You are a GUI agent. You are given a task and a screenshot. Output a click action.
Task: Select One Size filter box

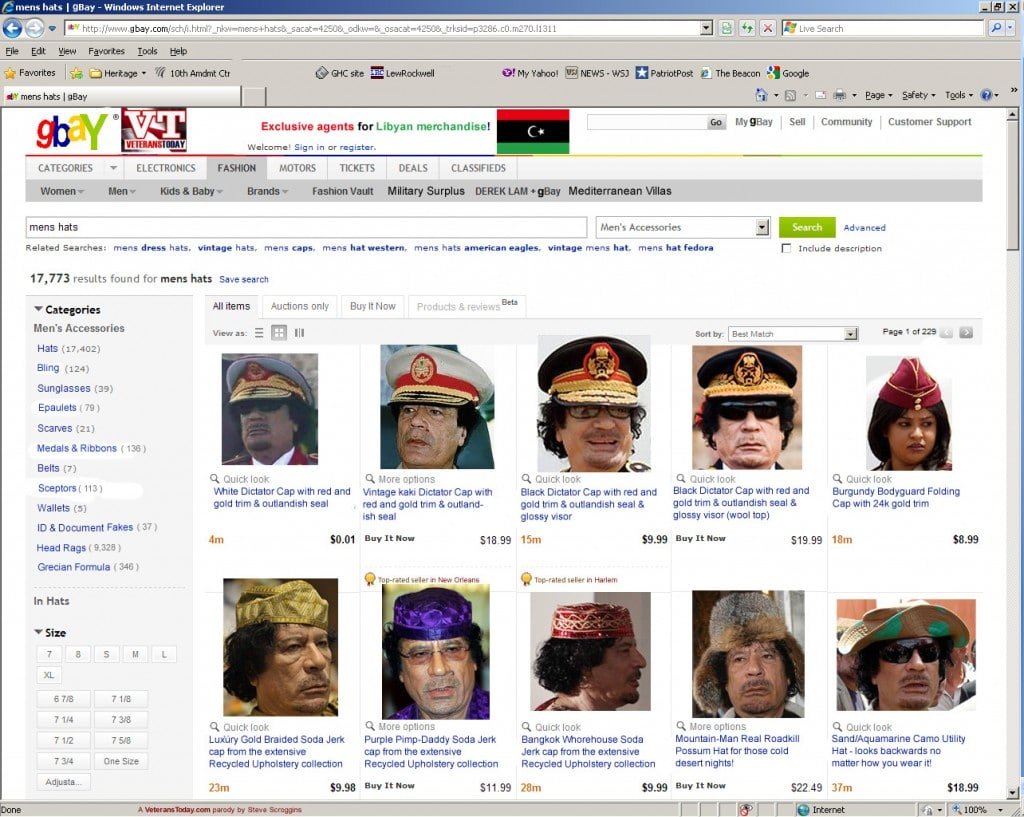(x=121, y=761)
